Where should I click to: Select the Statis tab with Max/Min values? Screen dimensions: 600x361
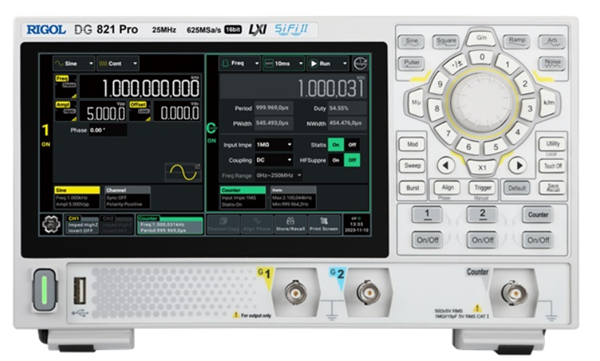click(x=293, y=197)
